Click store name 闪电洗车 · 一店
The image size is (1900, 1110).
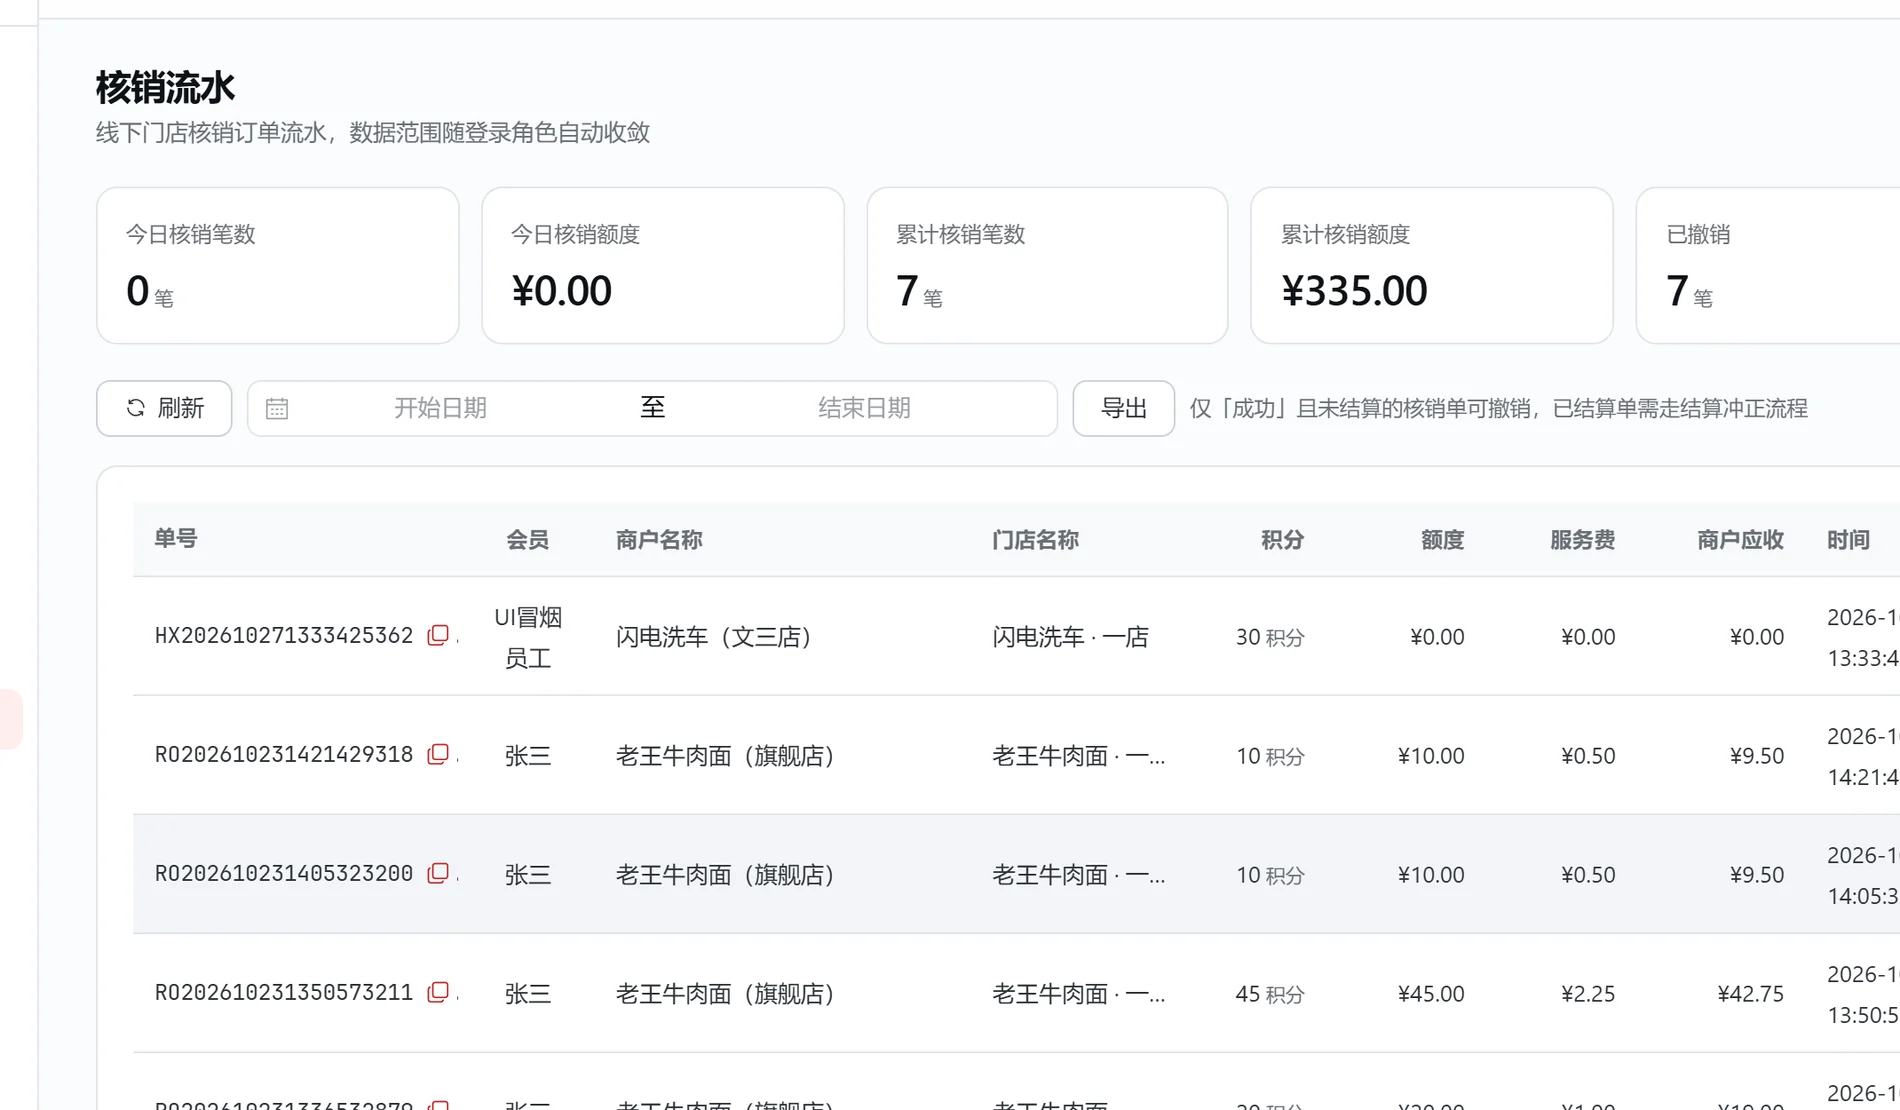[x=1070, y=637]
